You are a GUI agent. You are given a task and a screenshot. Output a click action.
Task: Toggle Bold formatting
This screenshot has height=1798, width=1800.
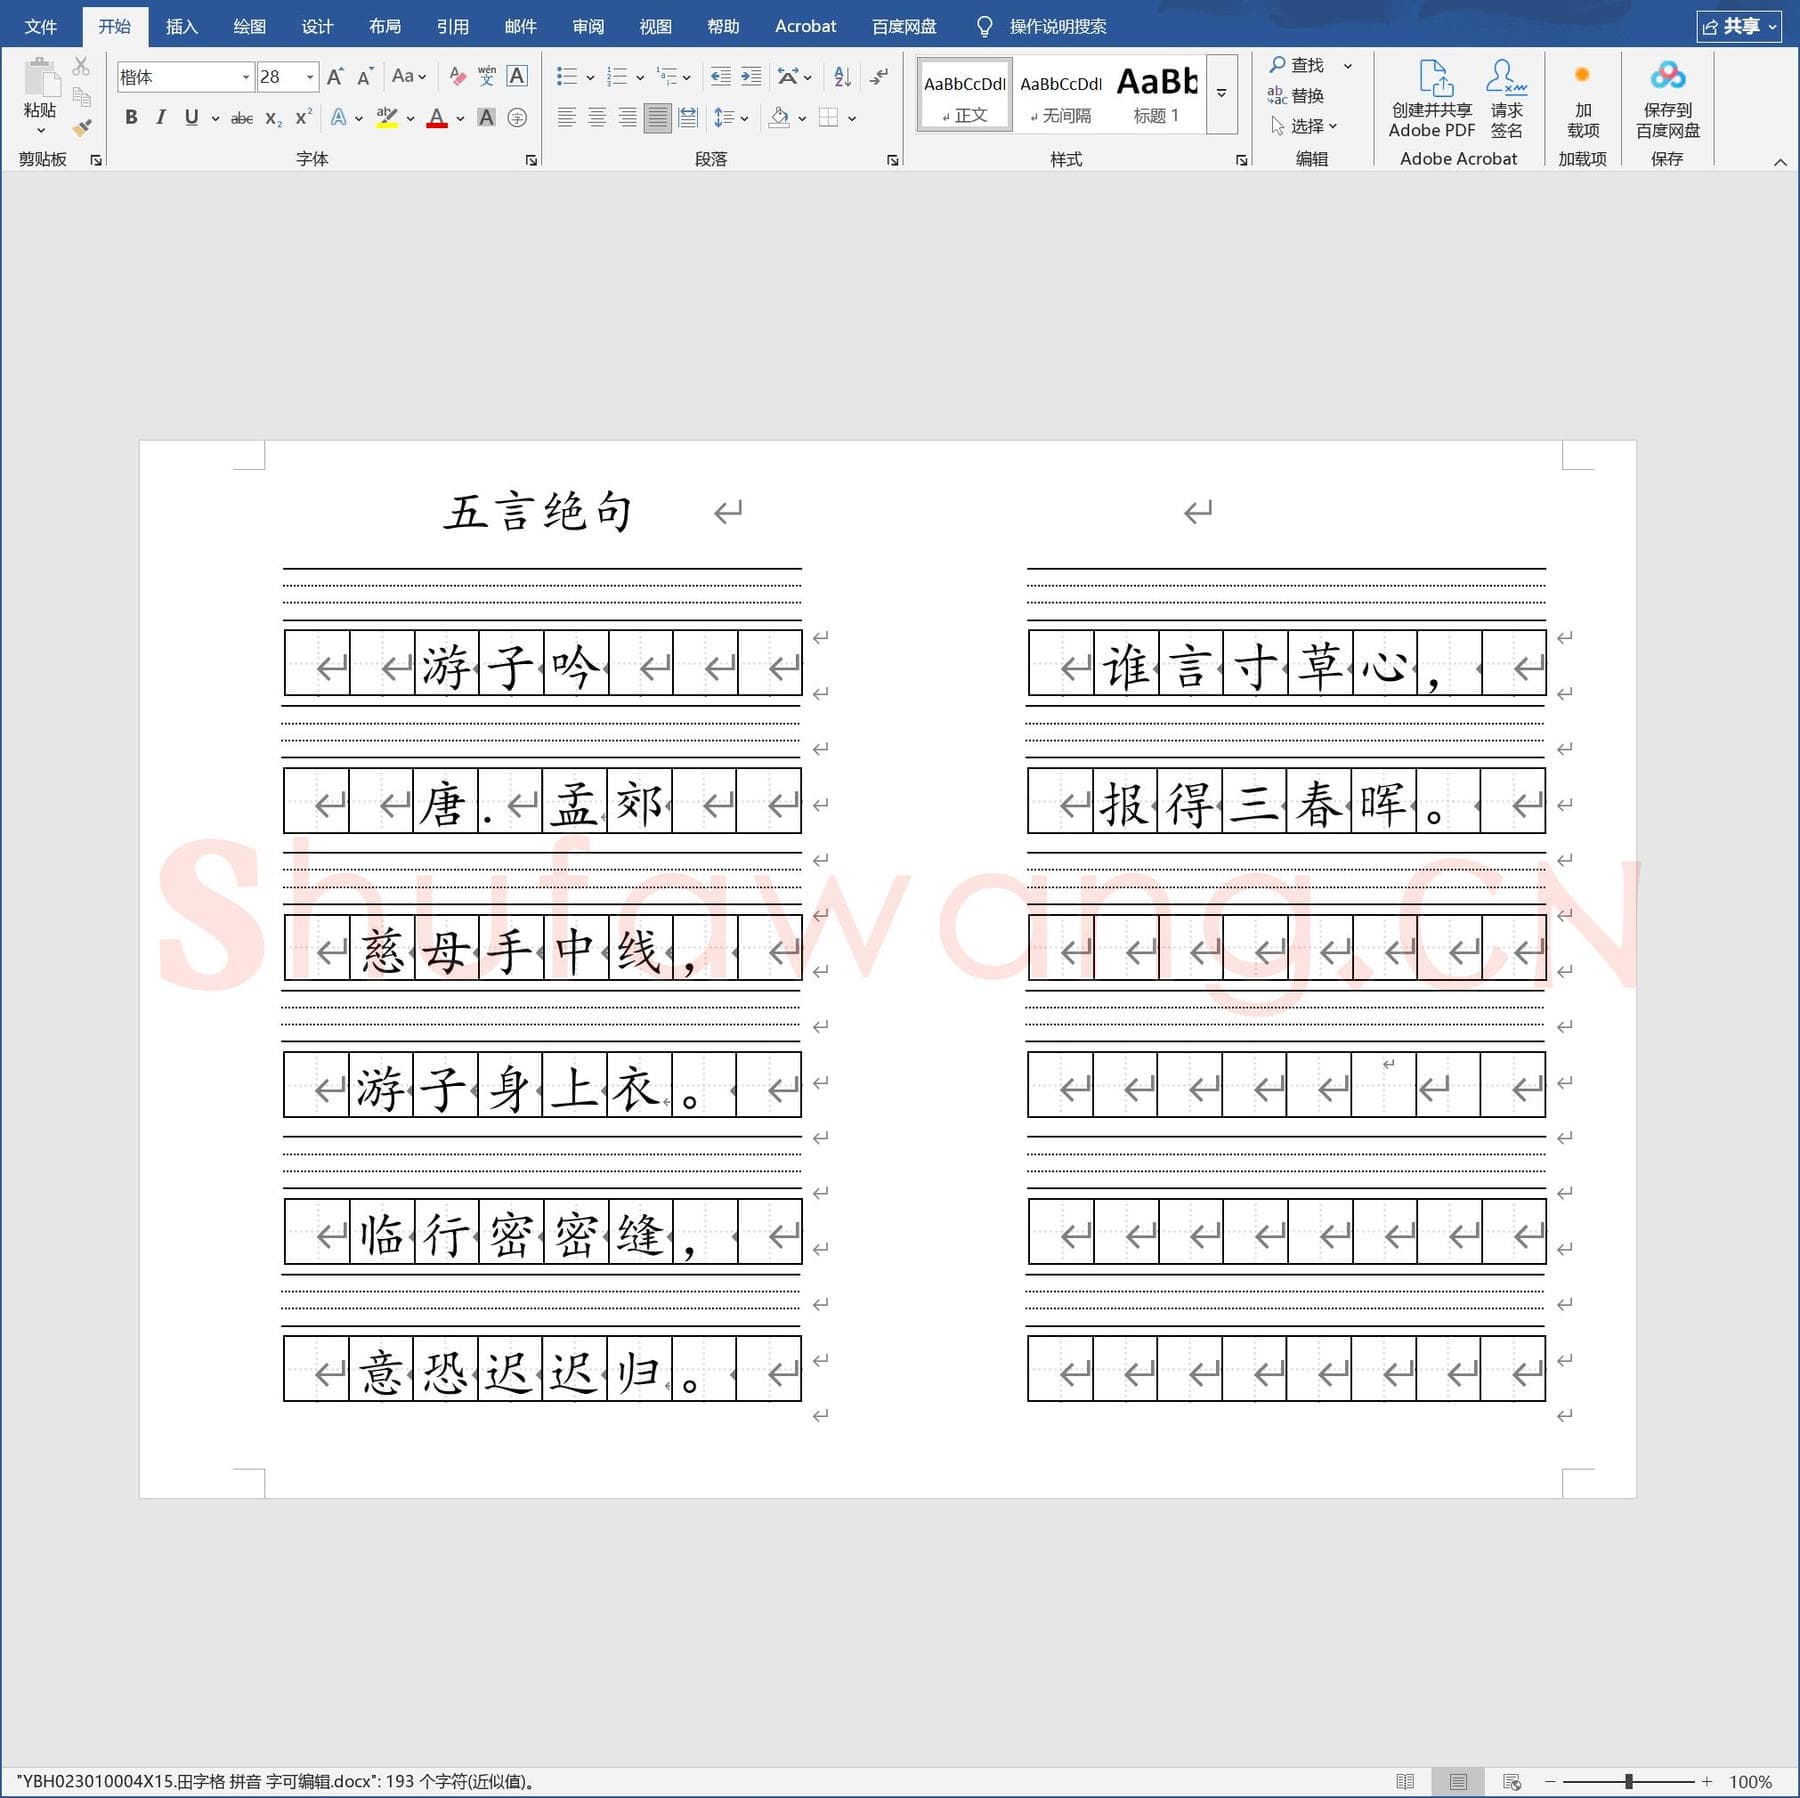point(131,118)
